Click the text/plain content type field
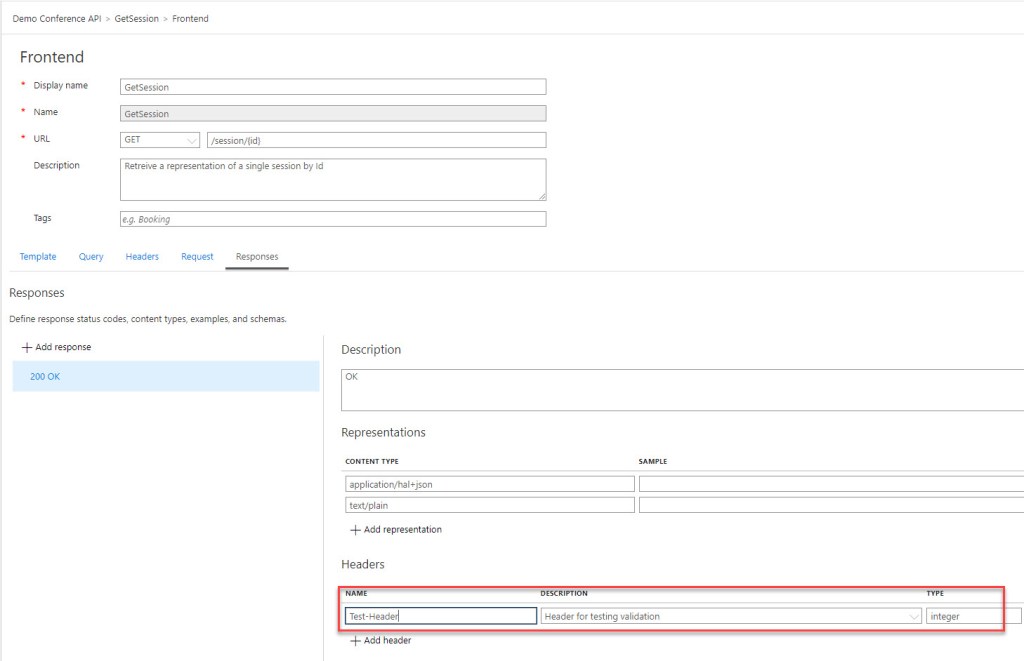The image size is (1024, 661). click(x=490, y=505)
